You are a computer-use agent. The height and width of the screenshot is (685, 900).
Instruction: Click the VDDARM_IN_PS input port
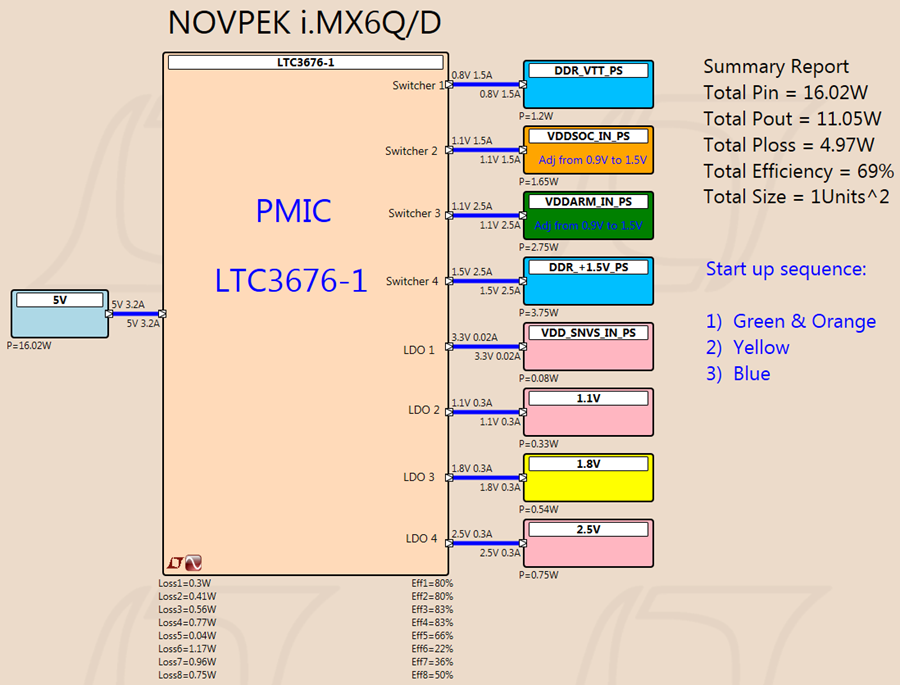click(x=523, y=215)
